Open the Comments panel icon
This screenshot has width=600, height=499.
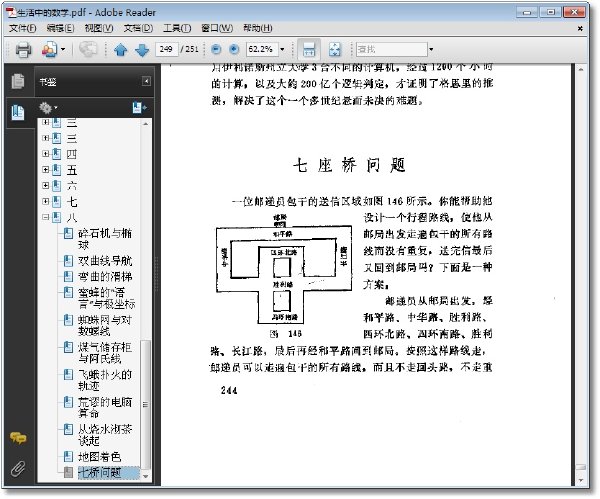18,437
